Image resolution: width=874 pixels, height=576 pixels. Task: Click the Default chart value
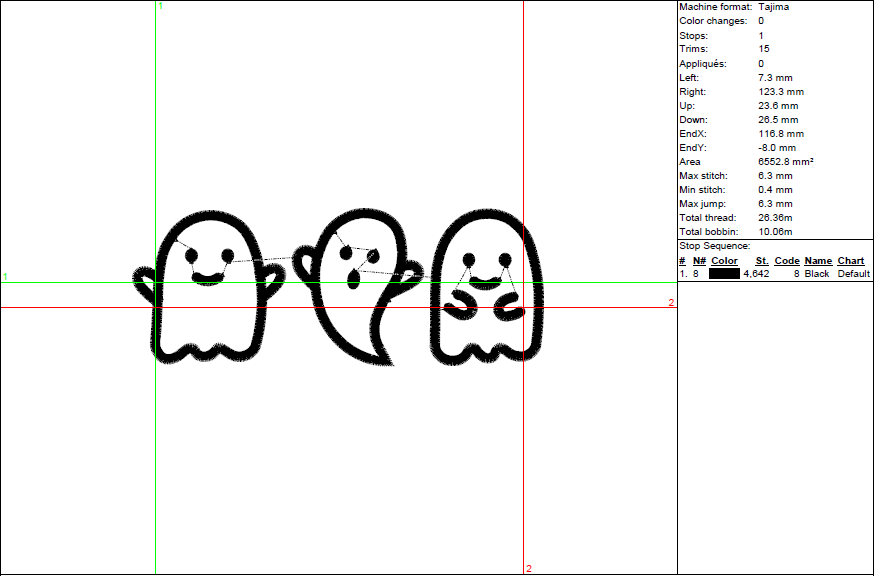click(854, 274)
